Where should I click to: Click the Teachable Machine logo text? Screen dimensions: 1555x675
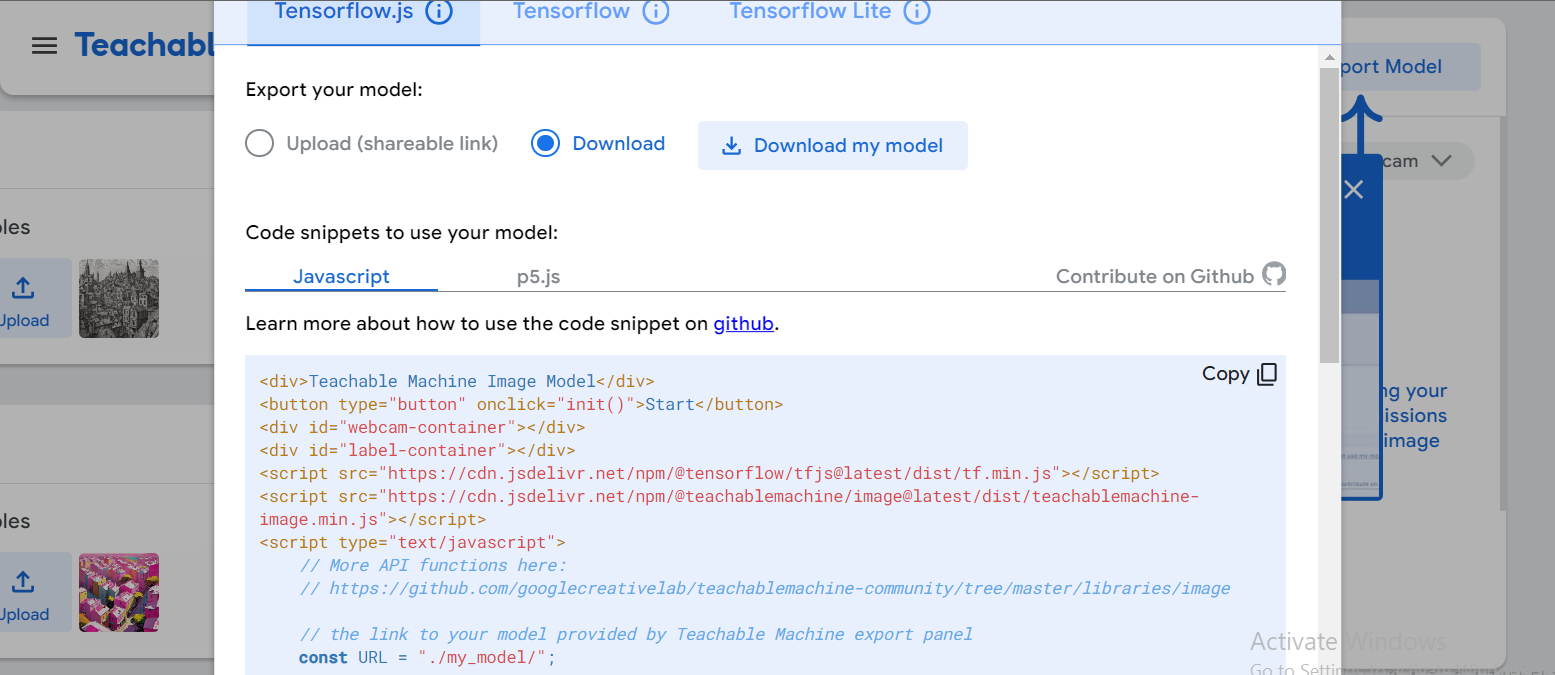(144, 45)
